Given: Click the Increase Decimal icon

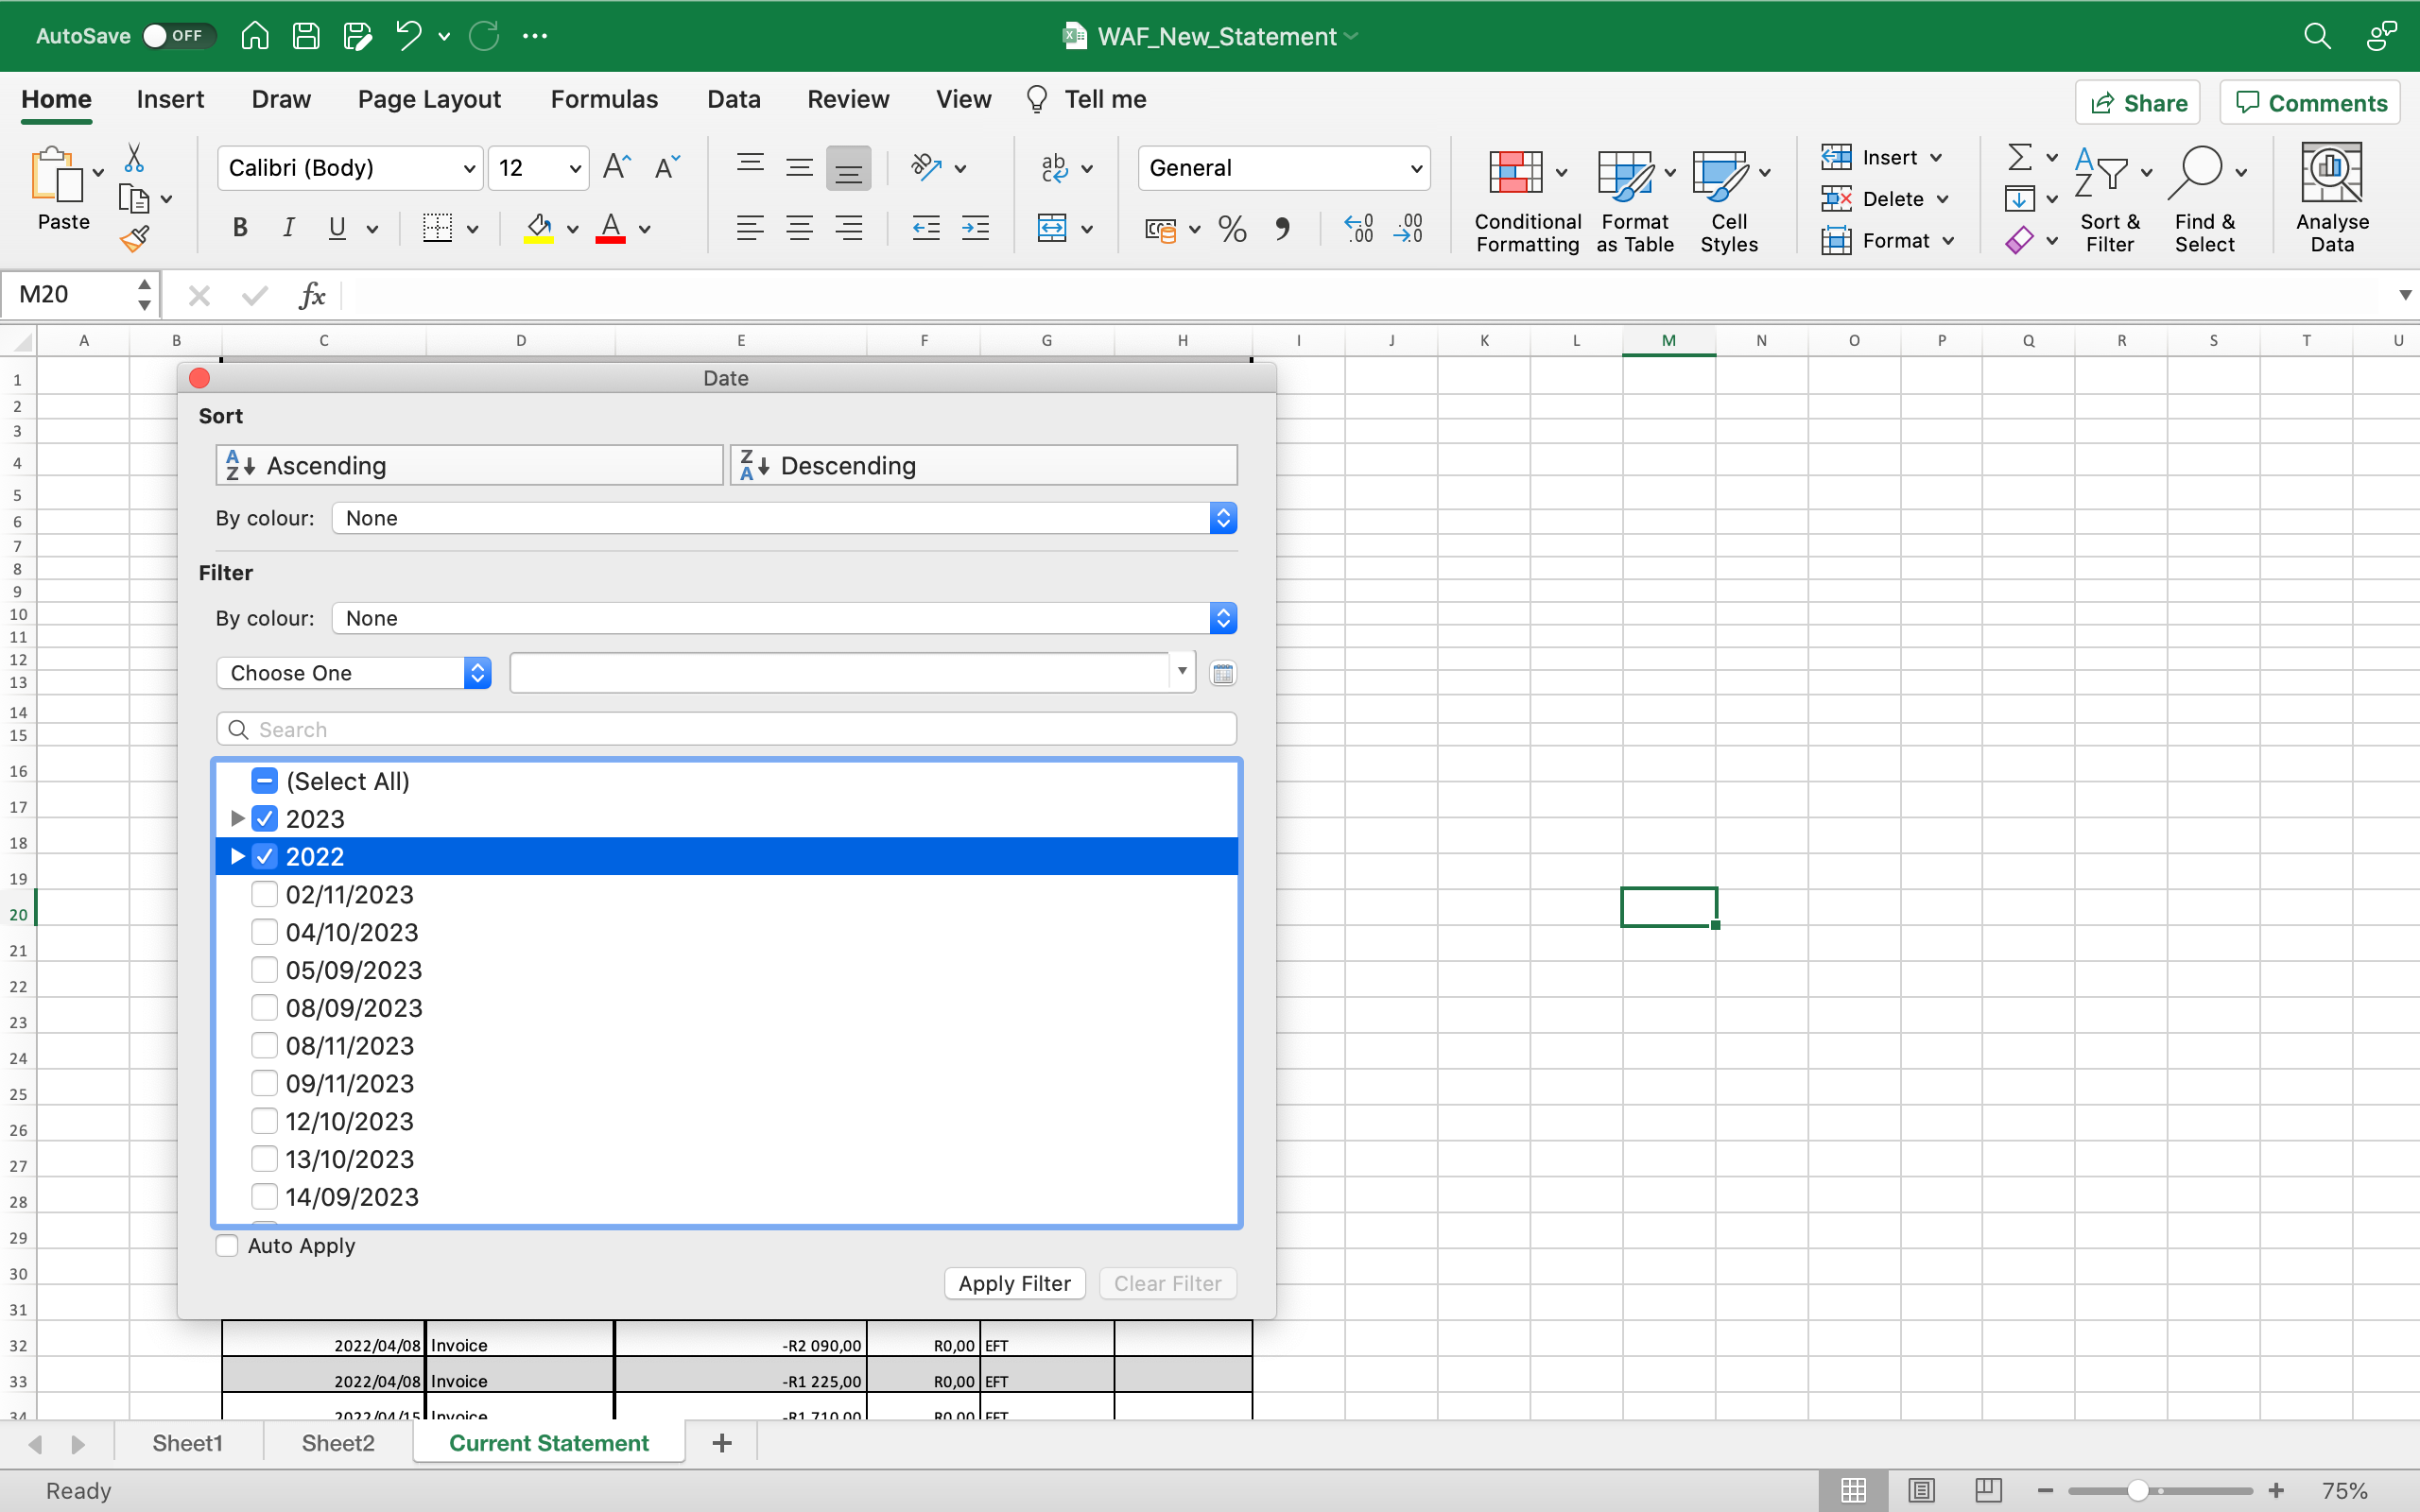Looking at the screenshot, I should (1358, 229).
